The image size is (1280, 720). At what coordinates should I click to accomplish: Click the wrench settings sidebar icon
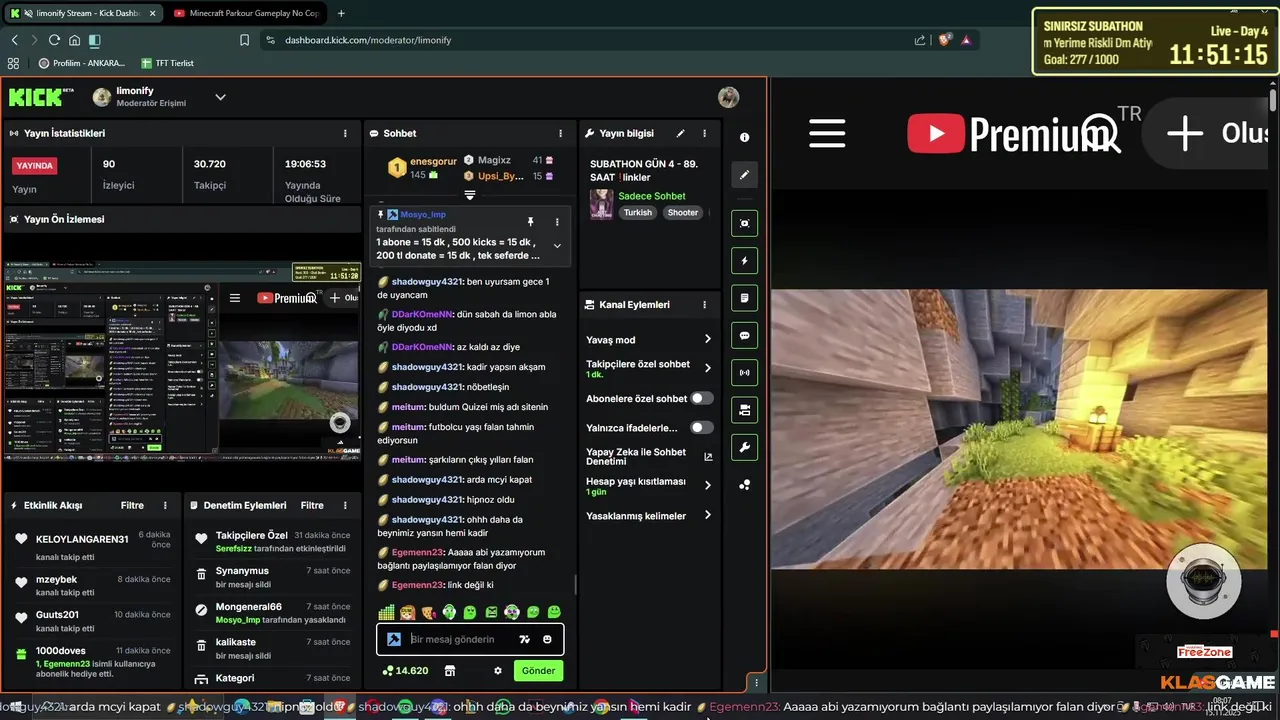pos(744,447)
